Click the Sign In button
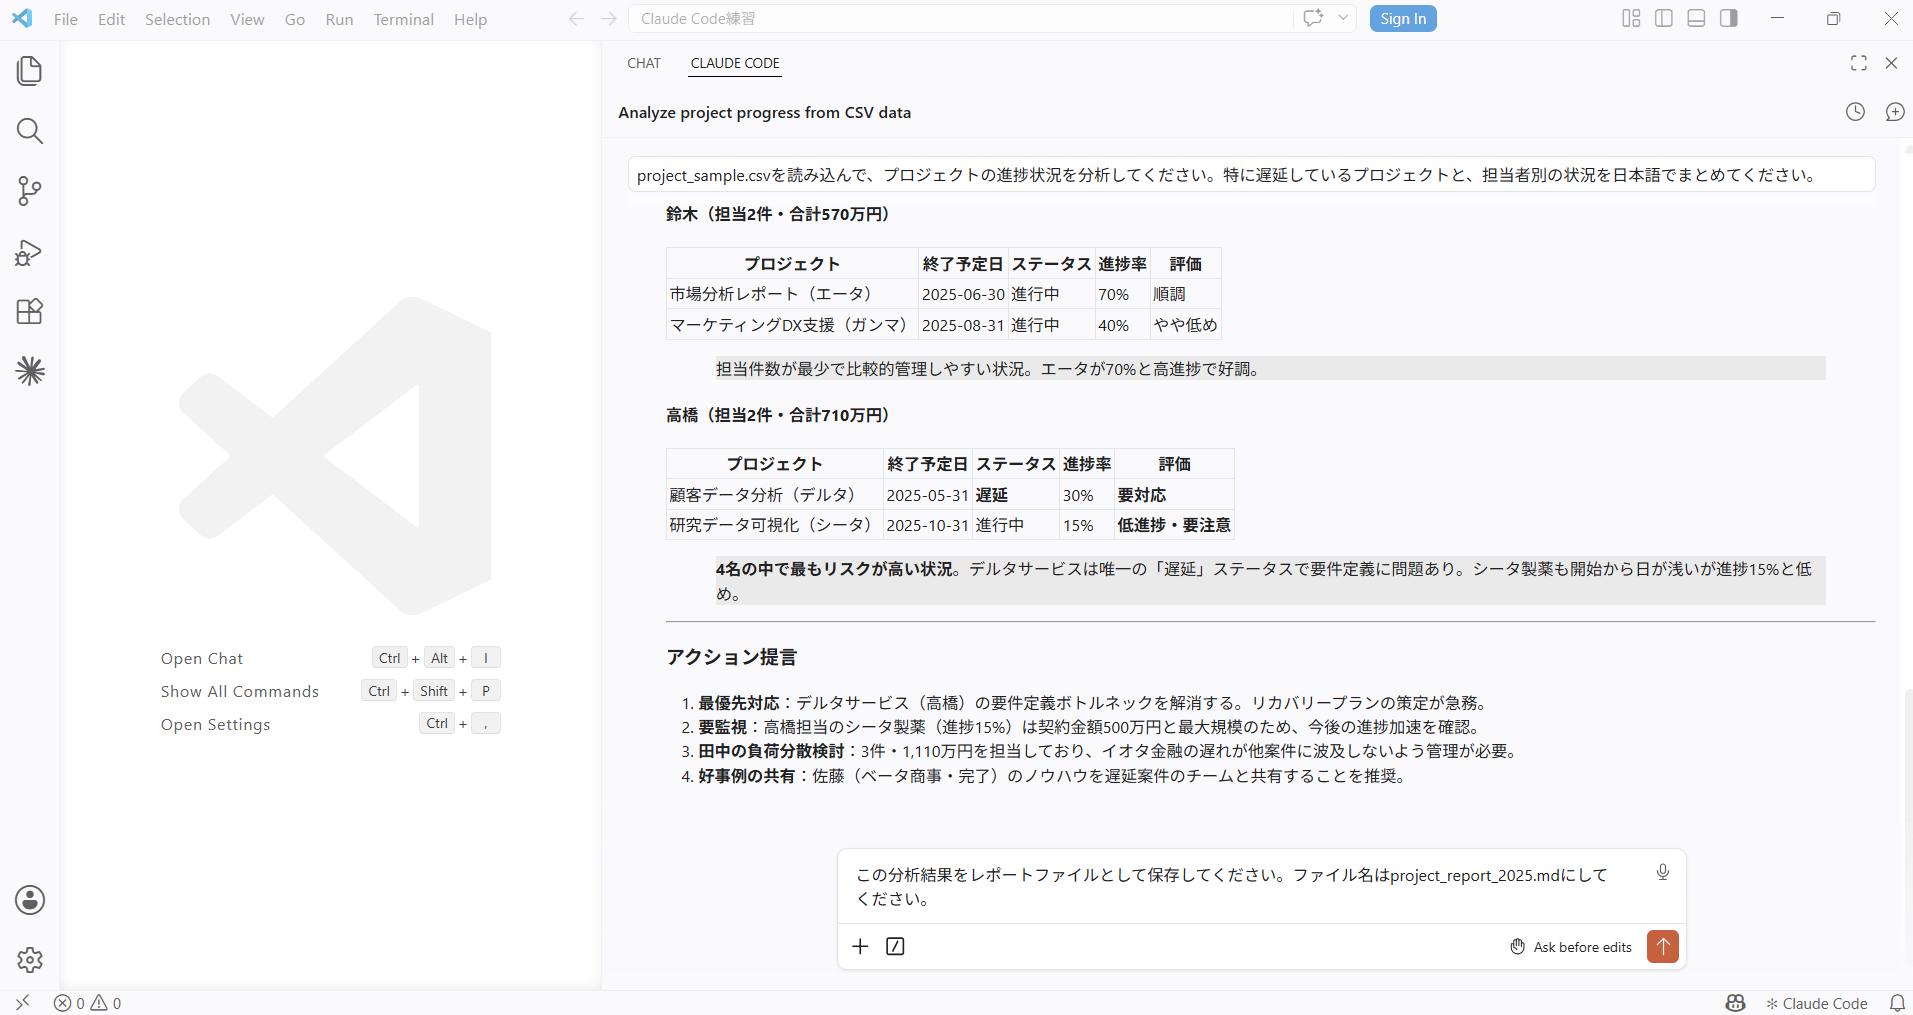The height and width of the screenshot is (1015, 1913). click(1403, 19)
